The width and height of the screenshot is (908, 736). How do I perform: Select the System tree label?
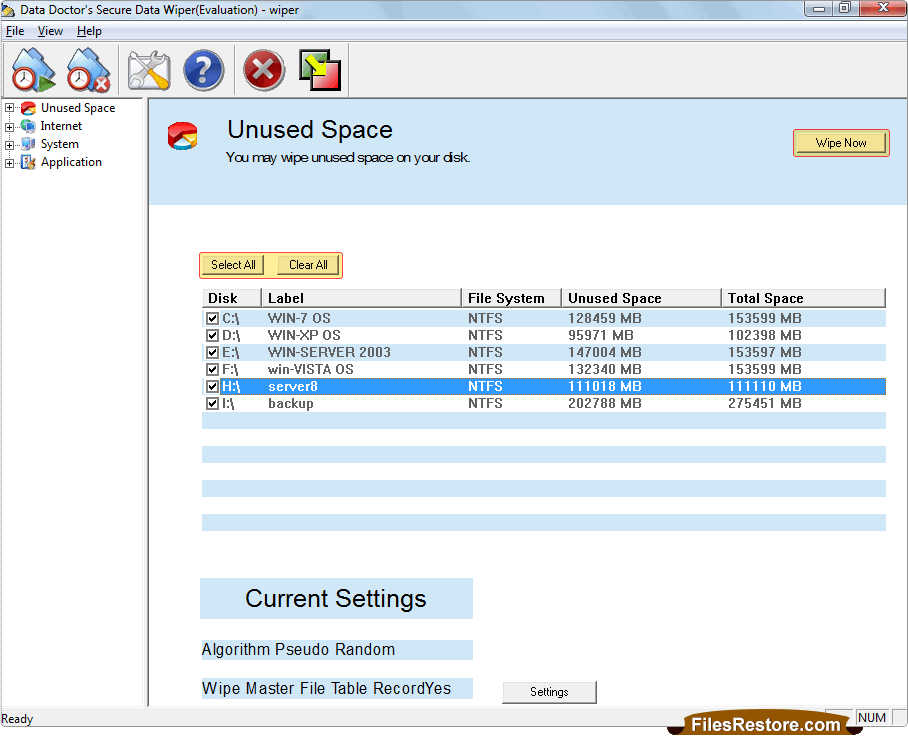click(x=59, y=144)
